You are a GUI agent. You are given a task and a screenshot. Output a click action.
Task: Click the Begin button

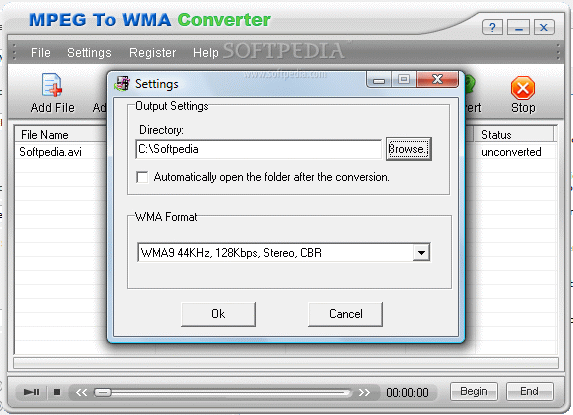pyautogui.click(x=474, y=391)
